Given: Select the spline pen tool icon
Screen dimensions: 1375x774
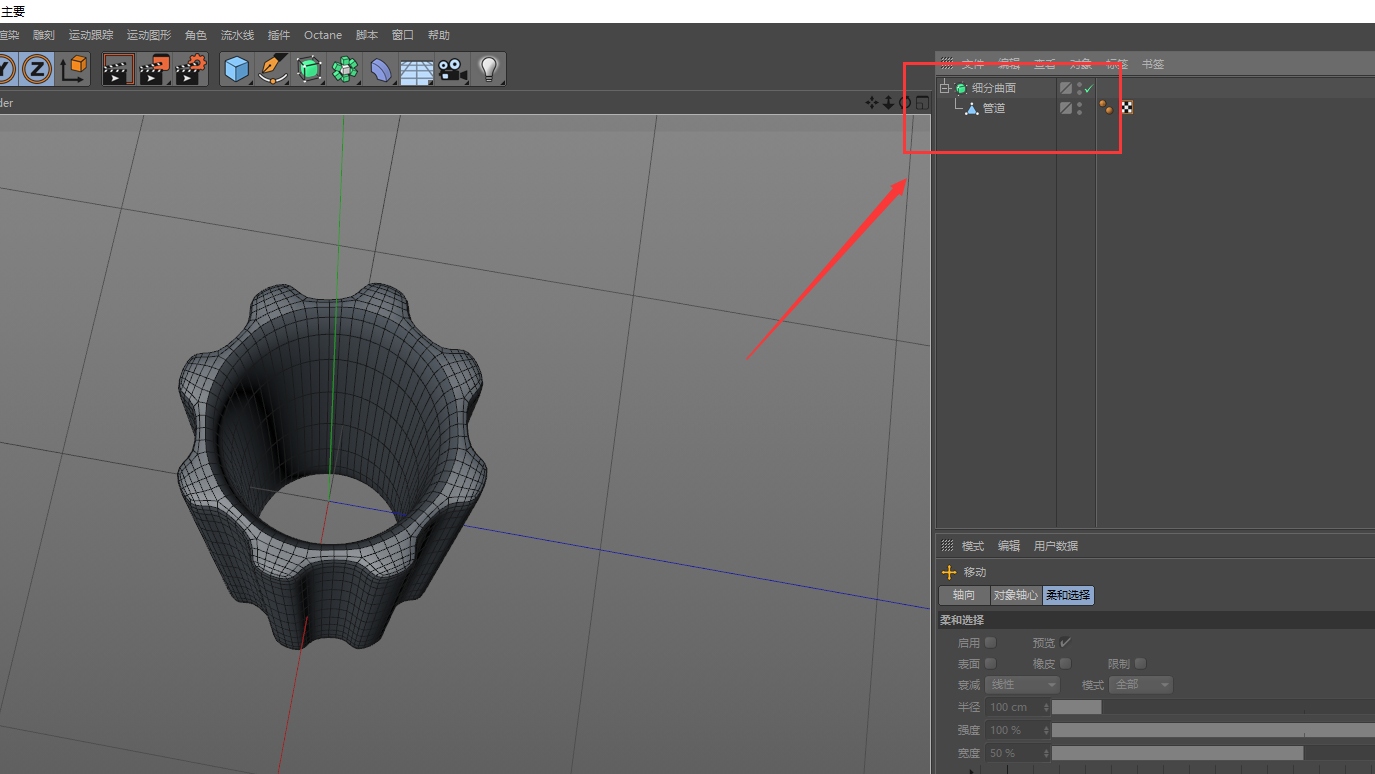Looking at the screenshot, I should click(273, 69).
